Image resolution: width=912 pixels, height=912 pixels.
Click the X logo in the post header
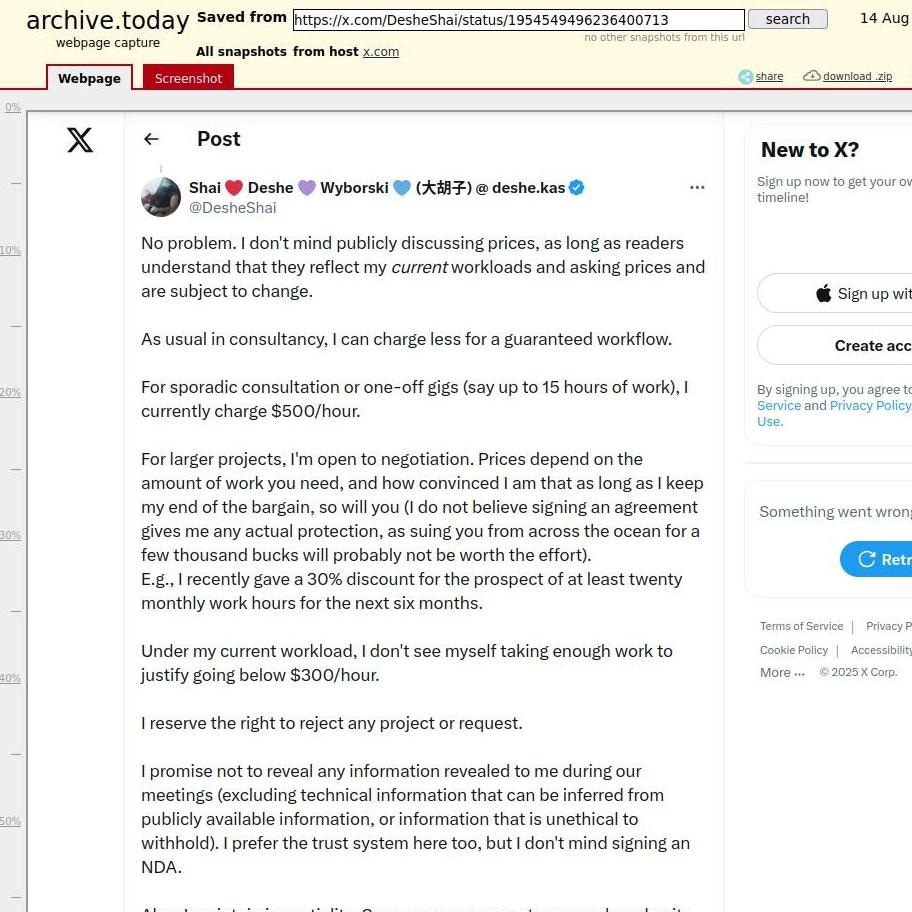pos(80,140)
